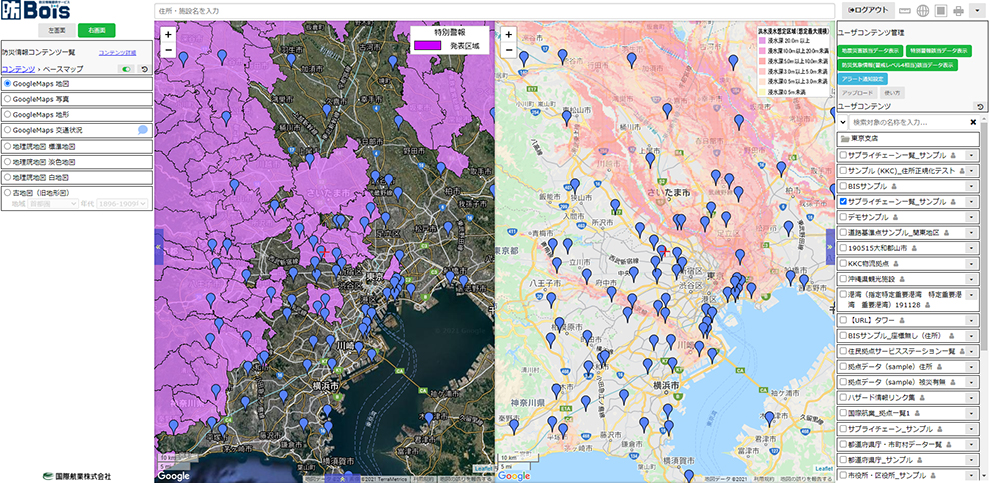The width and height of the screenshot is (990, 483).
Task: Open dropdown arrow for デモサンプル row
Action: [972, 217]
